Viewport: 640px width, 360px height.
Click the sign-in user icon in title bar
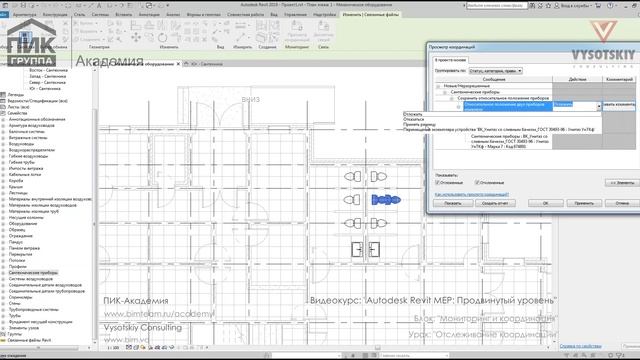pyautogui.click(x=556, y=6)
